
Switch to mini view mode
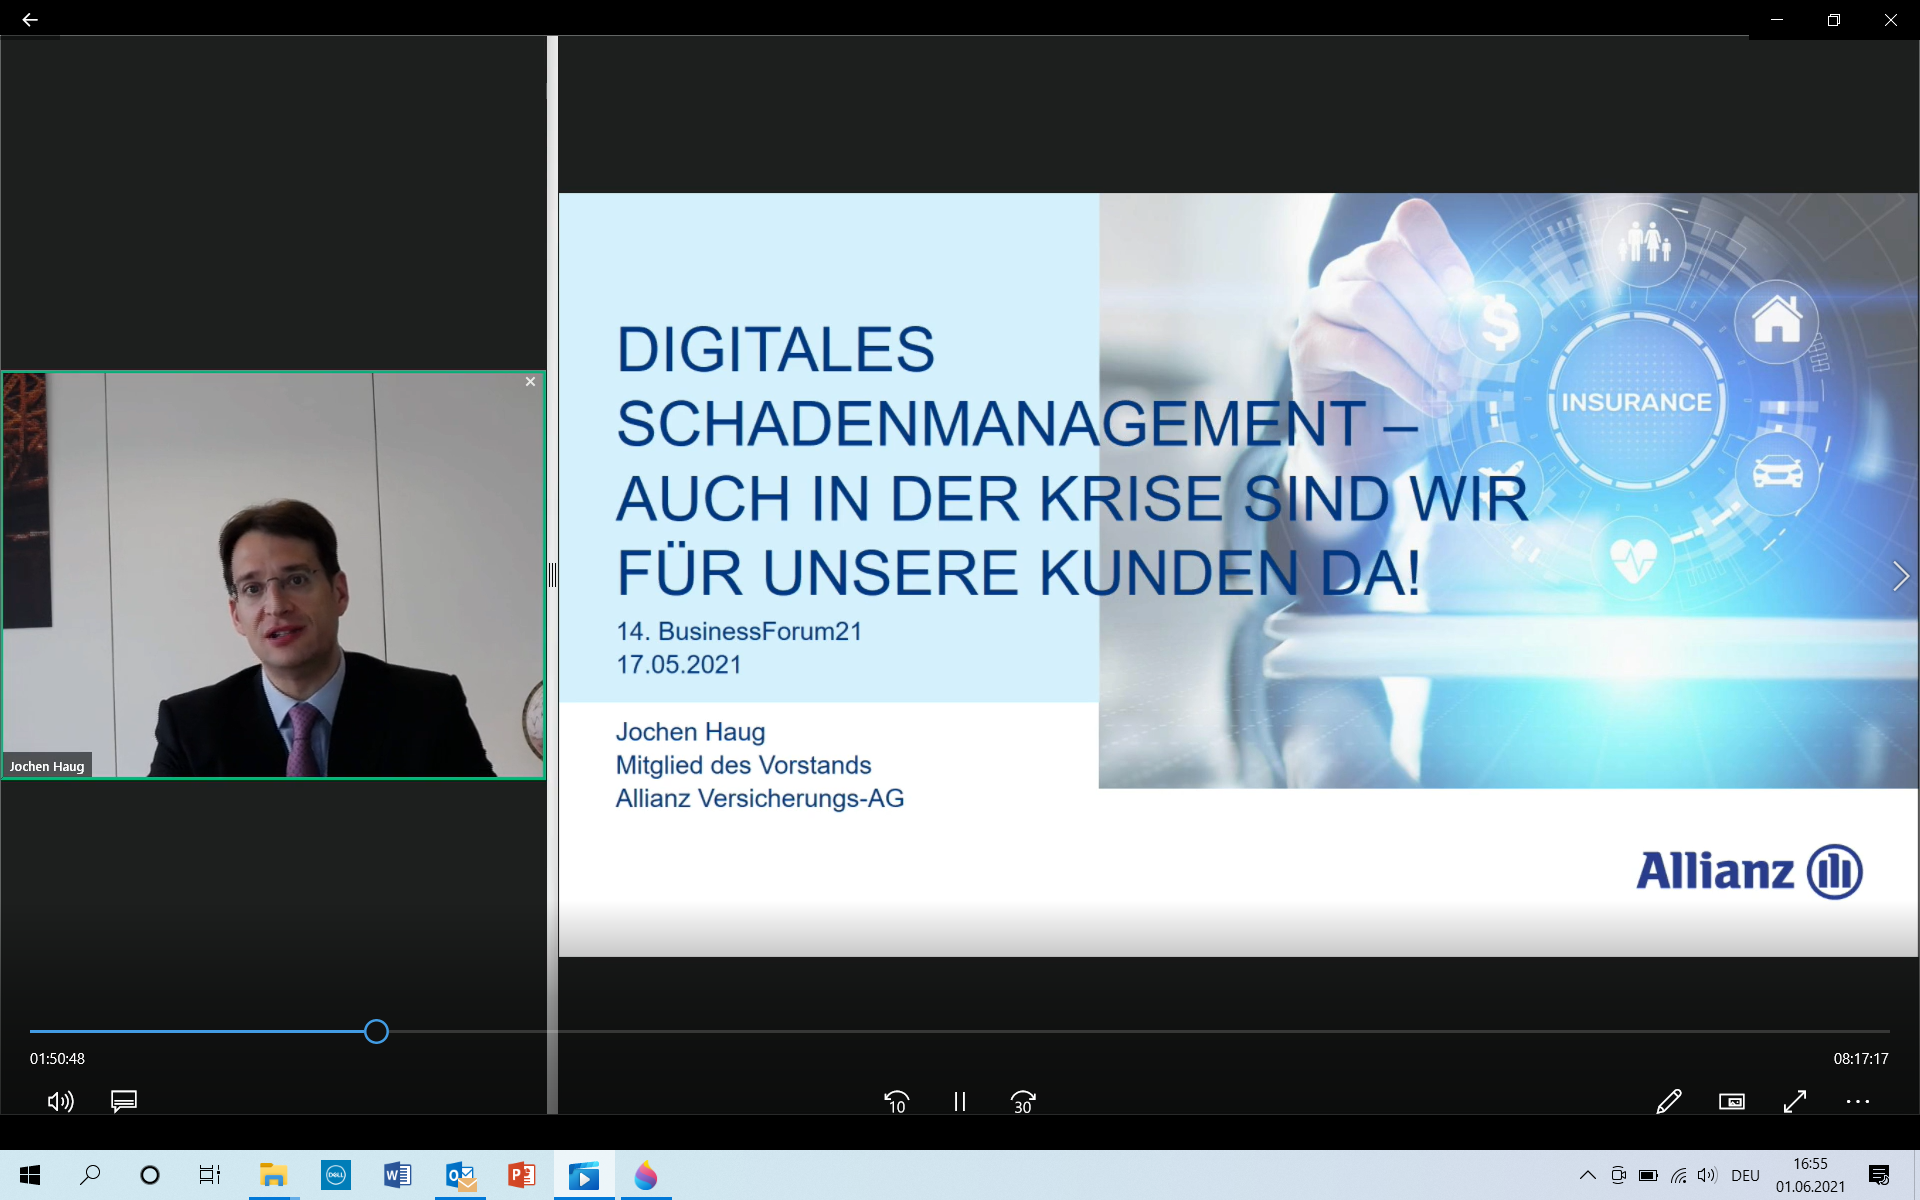coord(1731,1101)
